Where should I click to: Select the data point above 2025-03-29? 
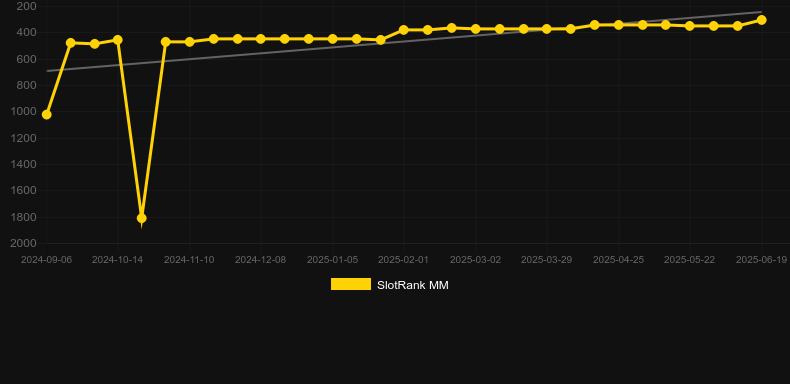click(547, 29)
